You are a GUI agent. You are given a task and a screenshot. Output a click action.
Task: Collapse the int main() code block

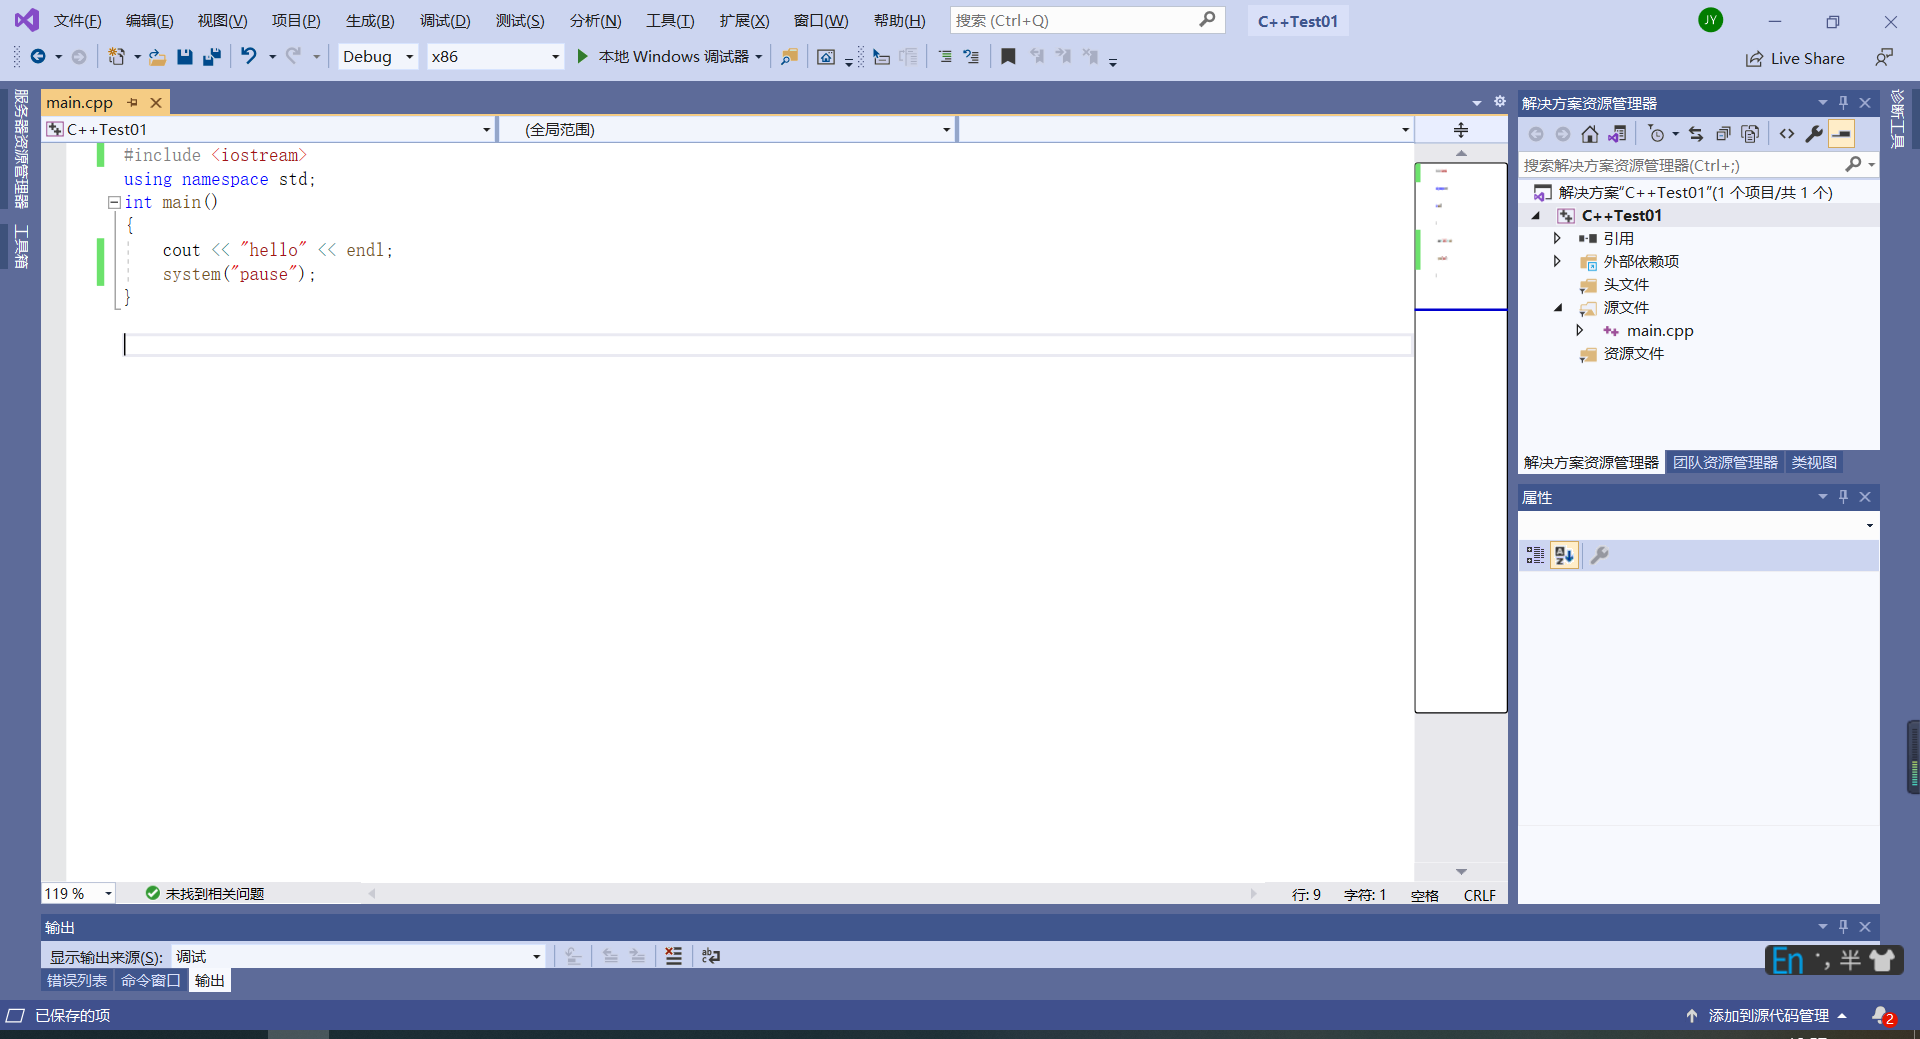click(x=114, y=202)
